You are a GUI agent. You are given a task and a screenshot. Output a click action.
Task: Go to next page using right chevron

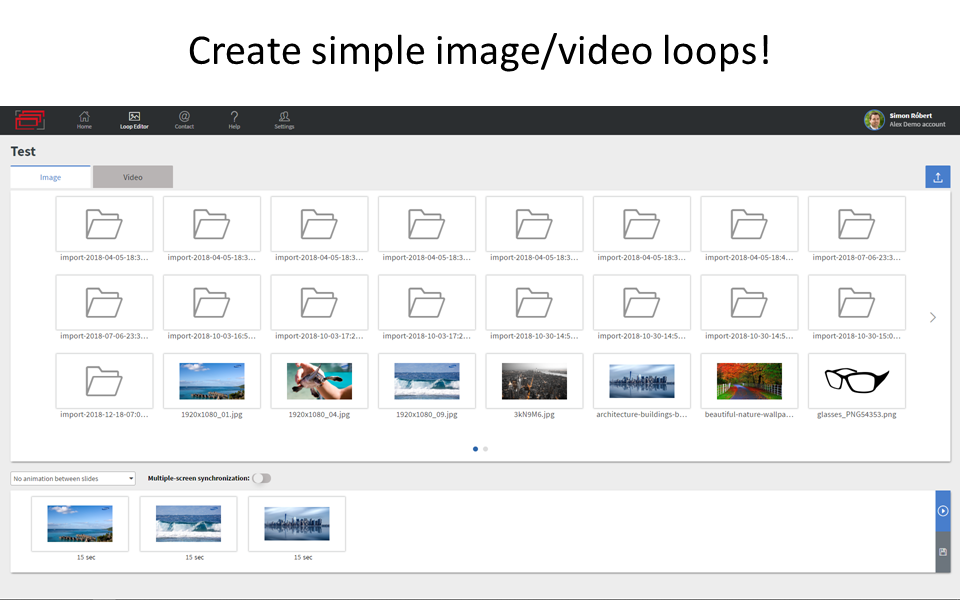(933, 317)
